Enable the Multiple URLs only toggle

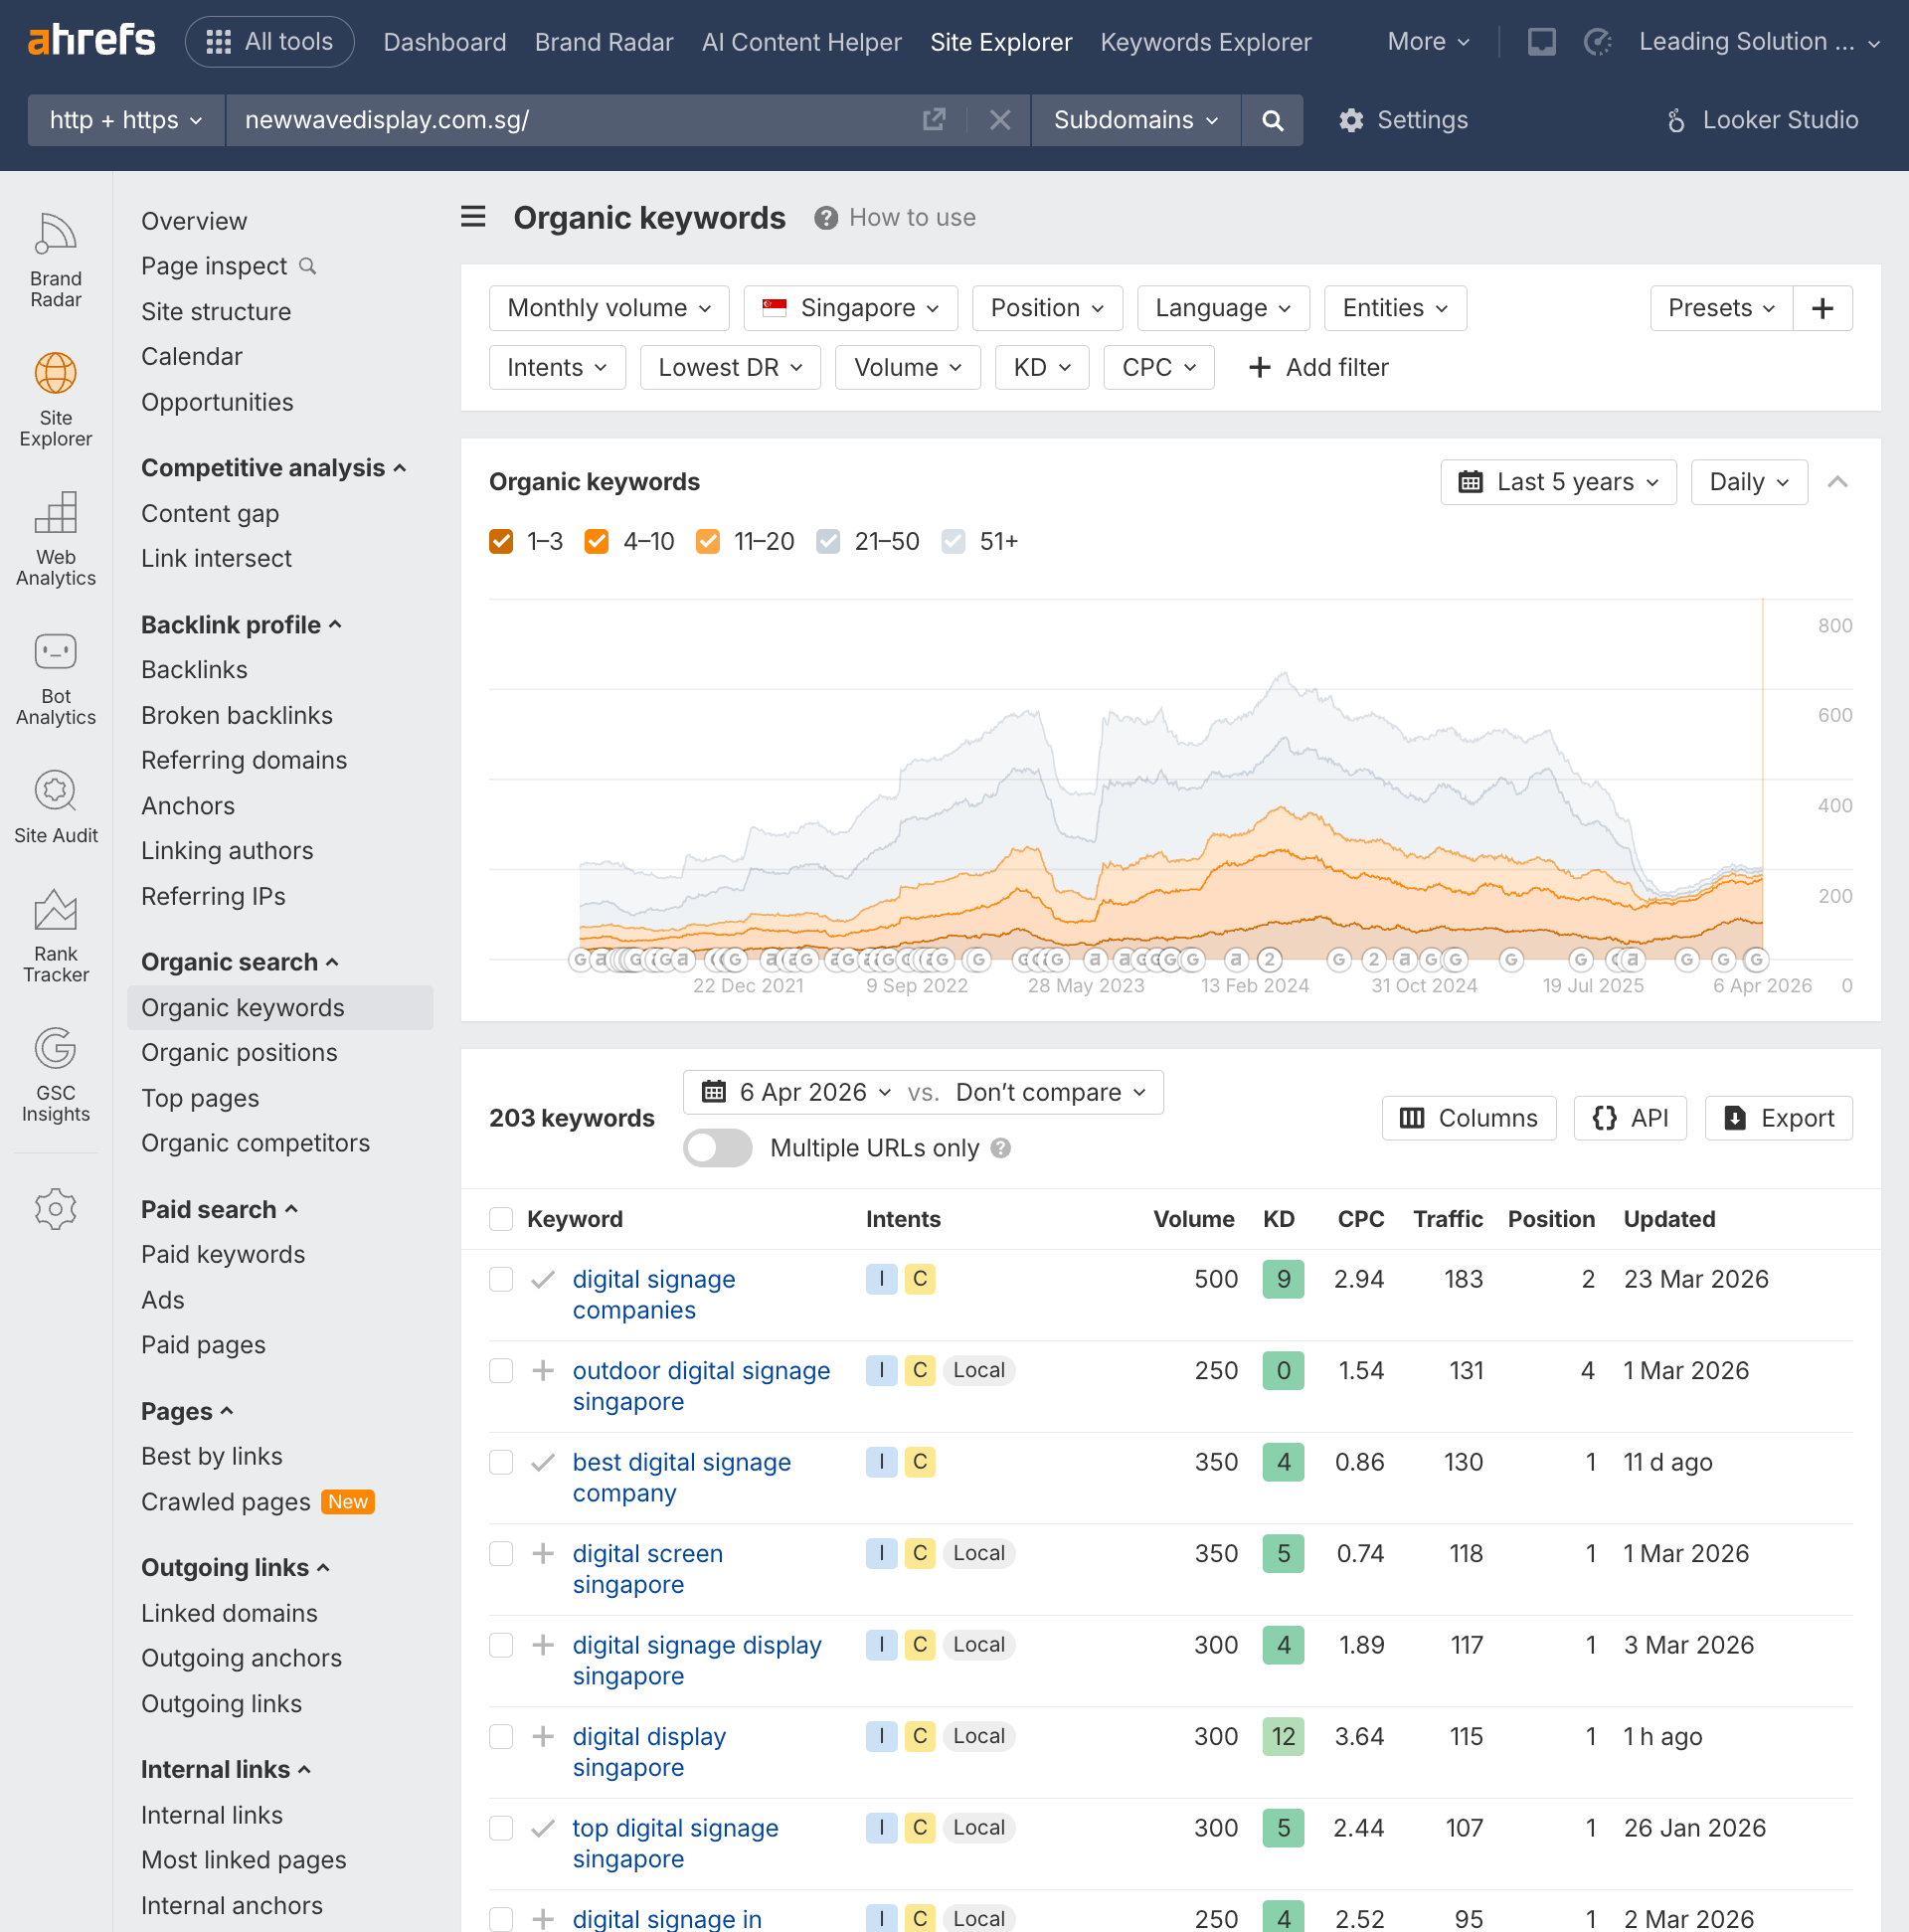[717, 1148]
